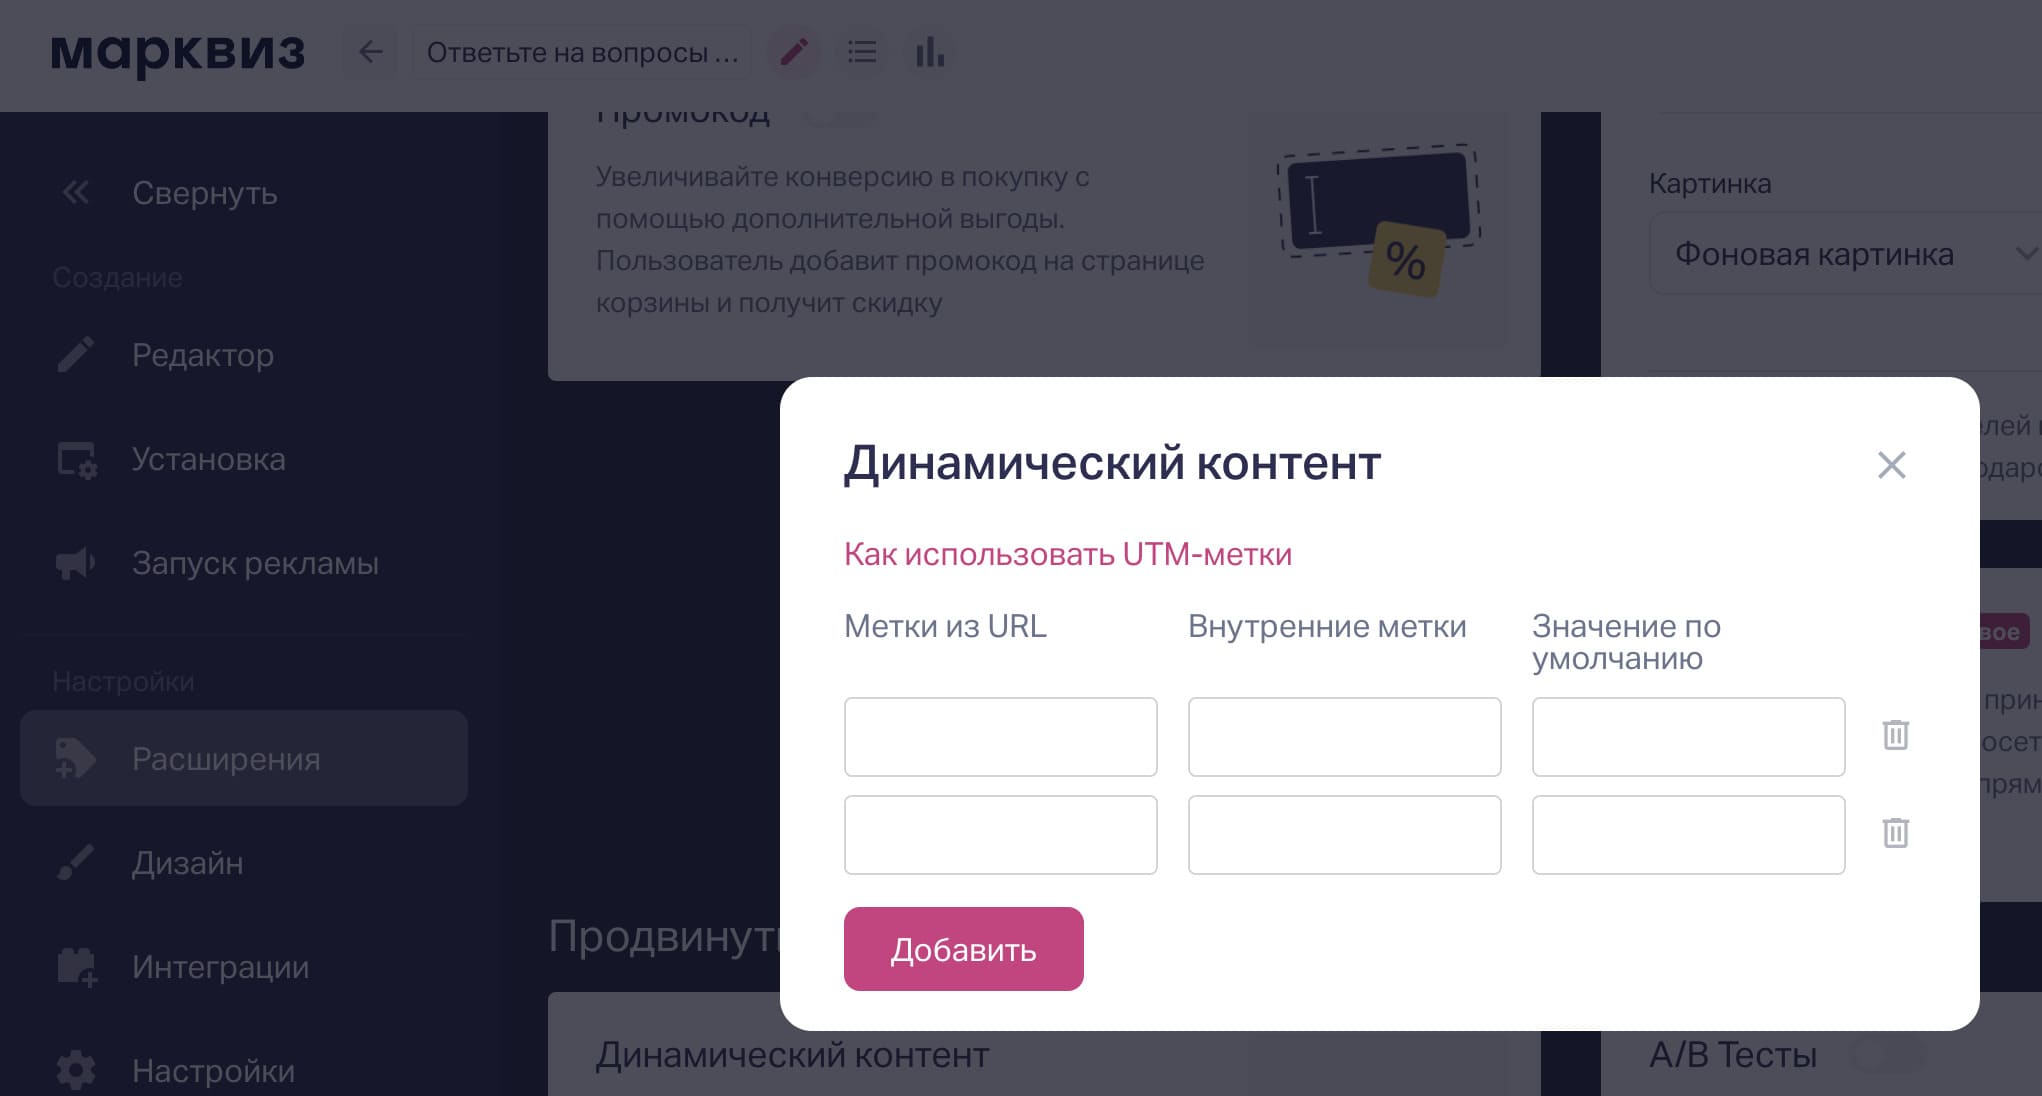Select Расширения in the Настройки menu section
The height and width of the screenshot is (1096, 2042).
click(x=226, y=758)
